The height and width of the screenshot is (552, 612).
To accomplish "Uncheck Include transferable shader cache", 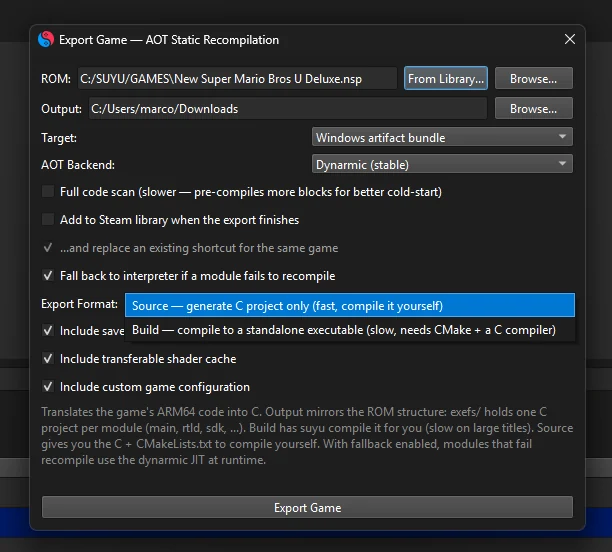I will coord(48,358).
